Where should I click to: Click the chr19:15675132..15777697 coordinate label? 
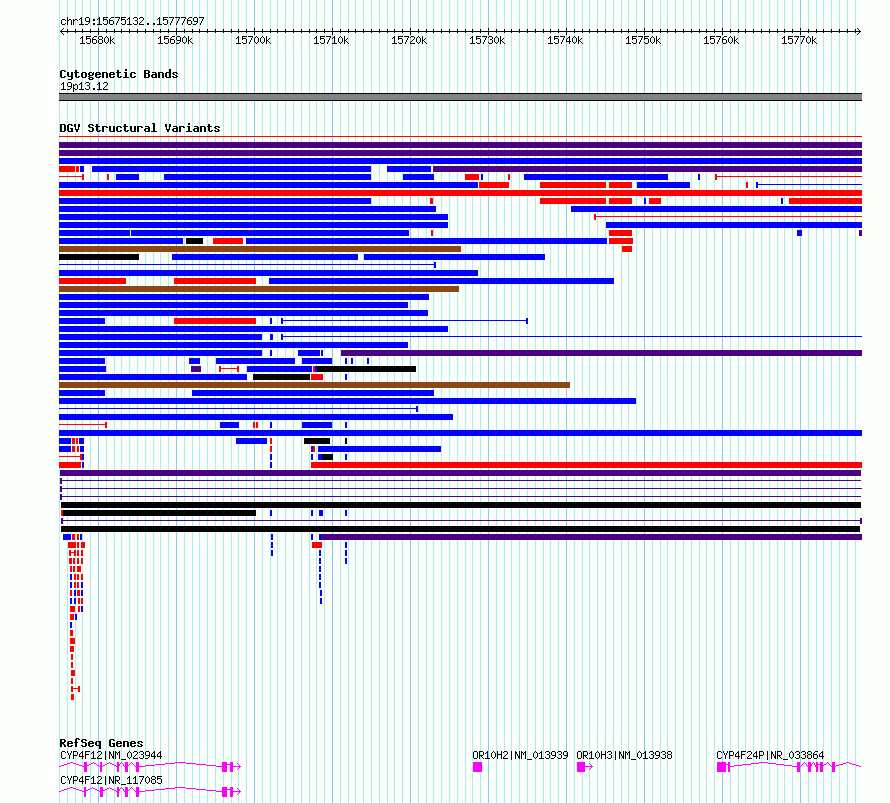click(132, 21)
